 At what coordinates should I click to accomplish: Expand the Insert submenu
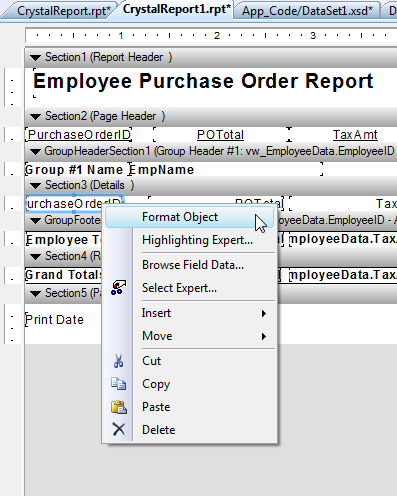[204, 313]
